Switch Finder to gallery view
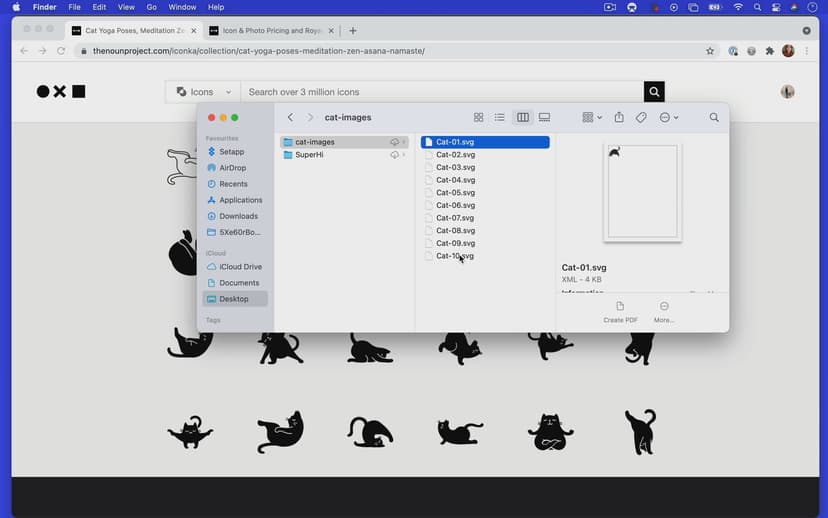Screen dimensions: 828x518 click(x=544, y=118)
